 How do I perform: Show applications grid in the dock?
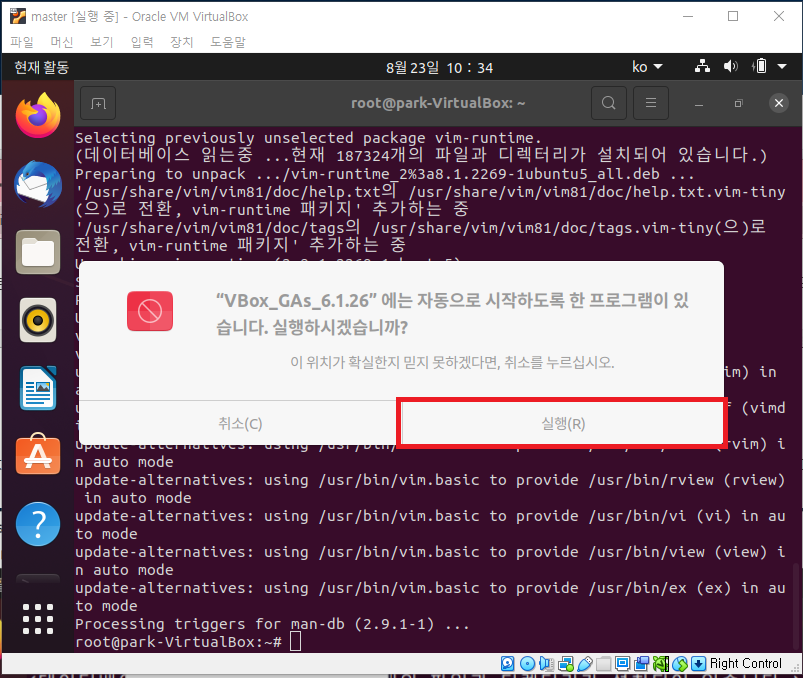[x=38, y=619]
